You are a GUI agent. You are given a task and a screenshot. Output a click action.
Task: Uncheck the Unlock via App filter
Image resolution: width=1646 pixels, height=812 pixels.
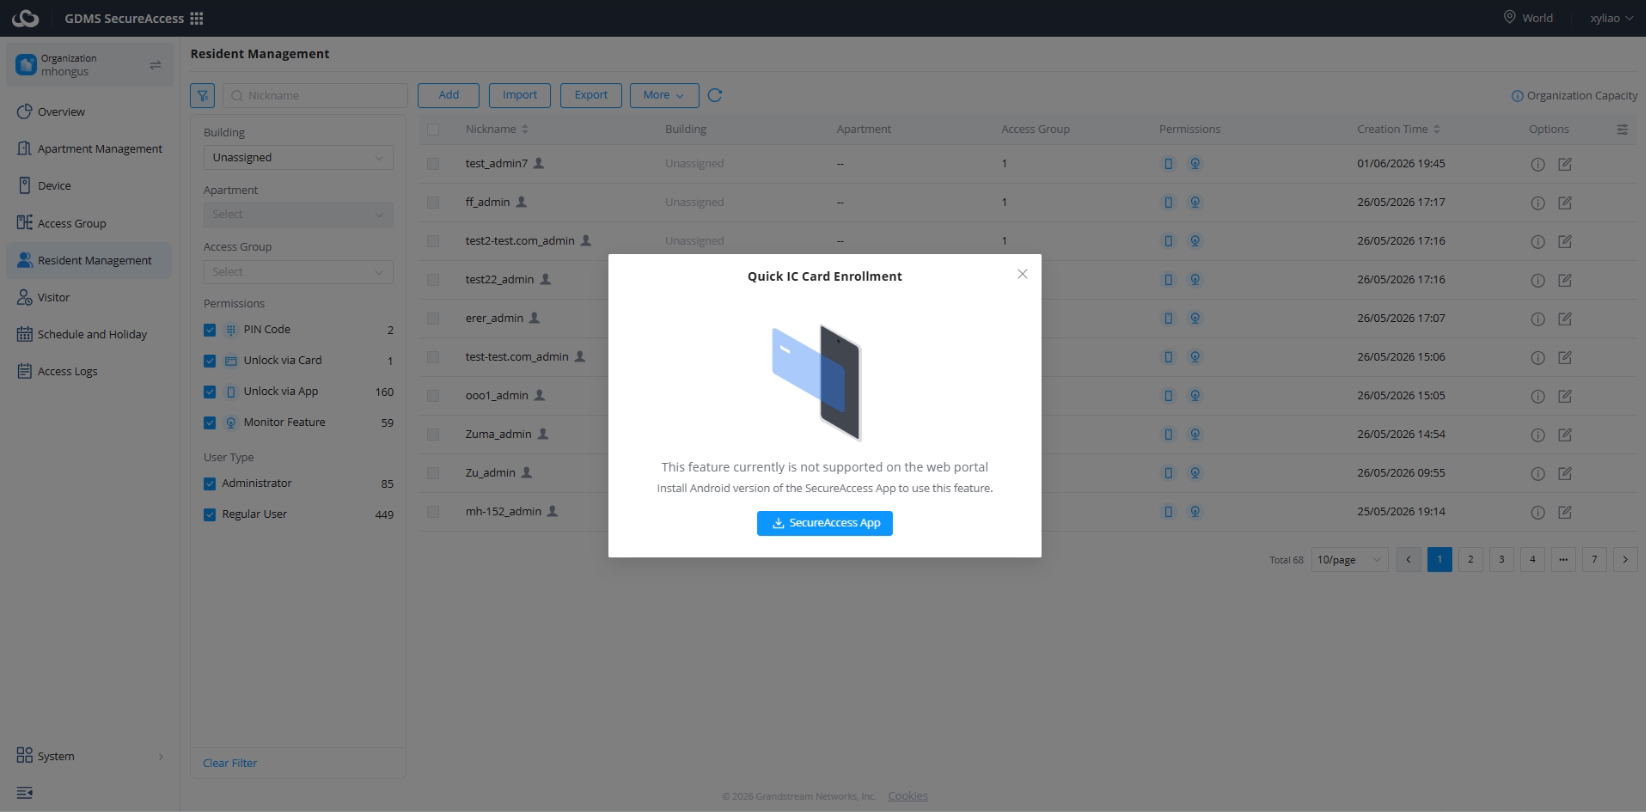tap(210, 392)
